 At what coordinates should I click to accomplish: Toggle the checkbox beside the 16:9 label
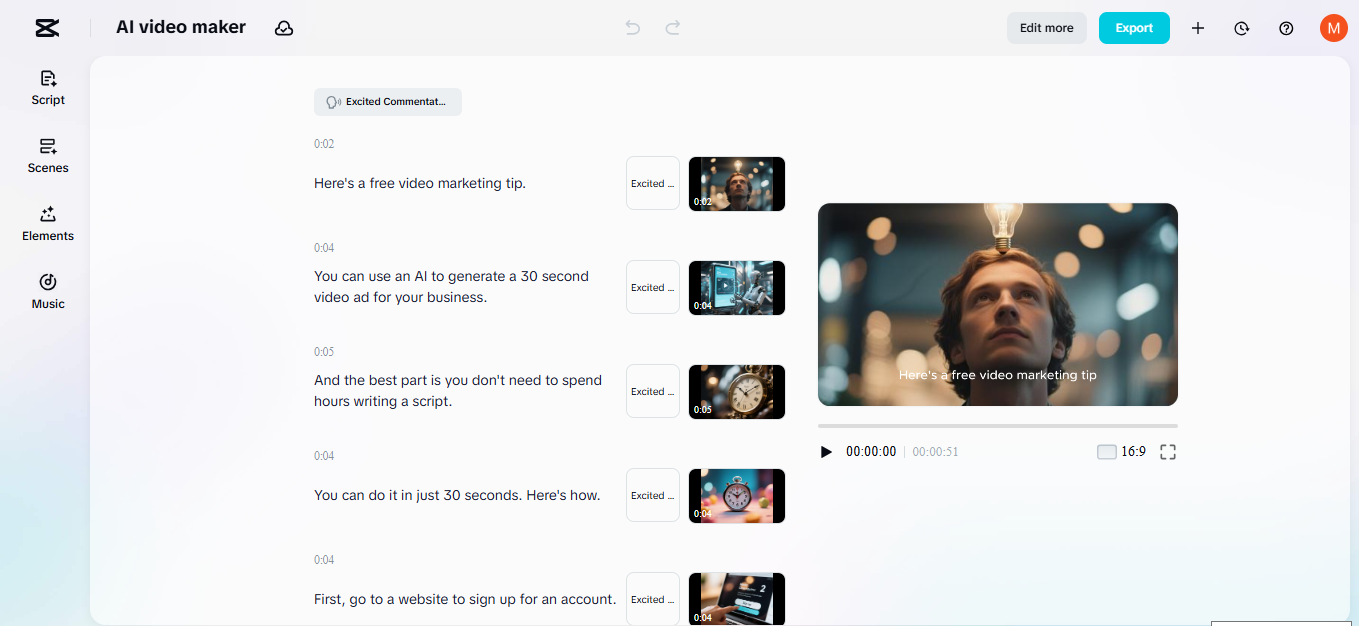click(1106, 451)
